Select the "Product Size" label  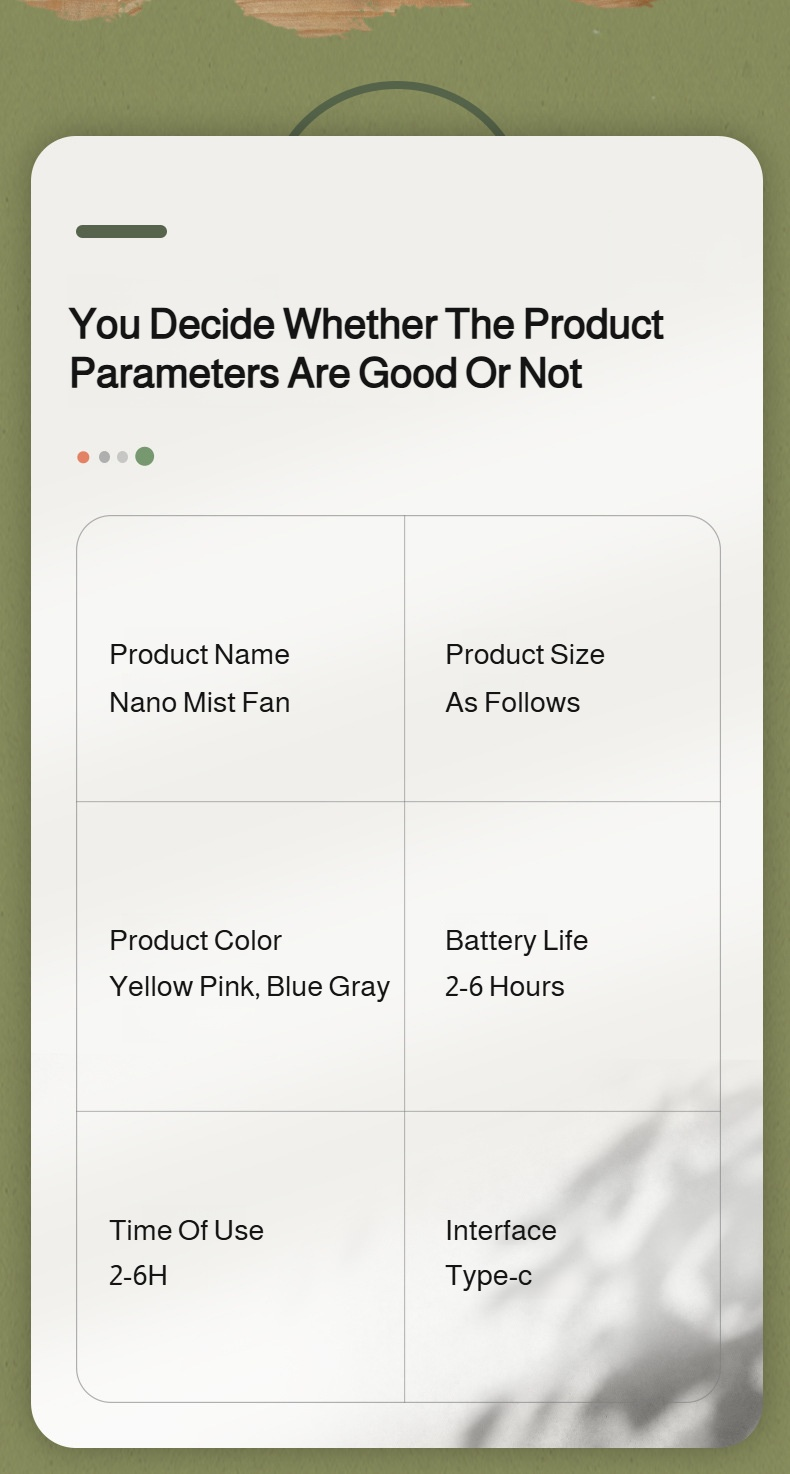525,654
